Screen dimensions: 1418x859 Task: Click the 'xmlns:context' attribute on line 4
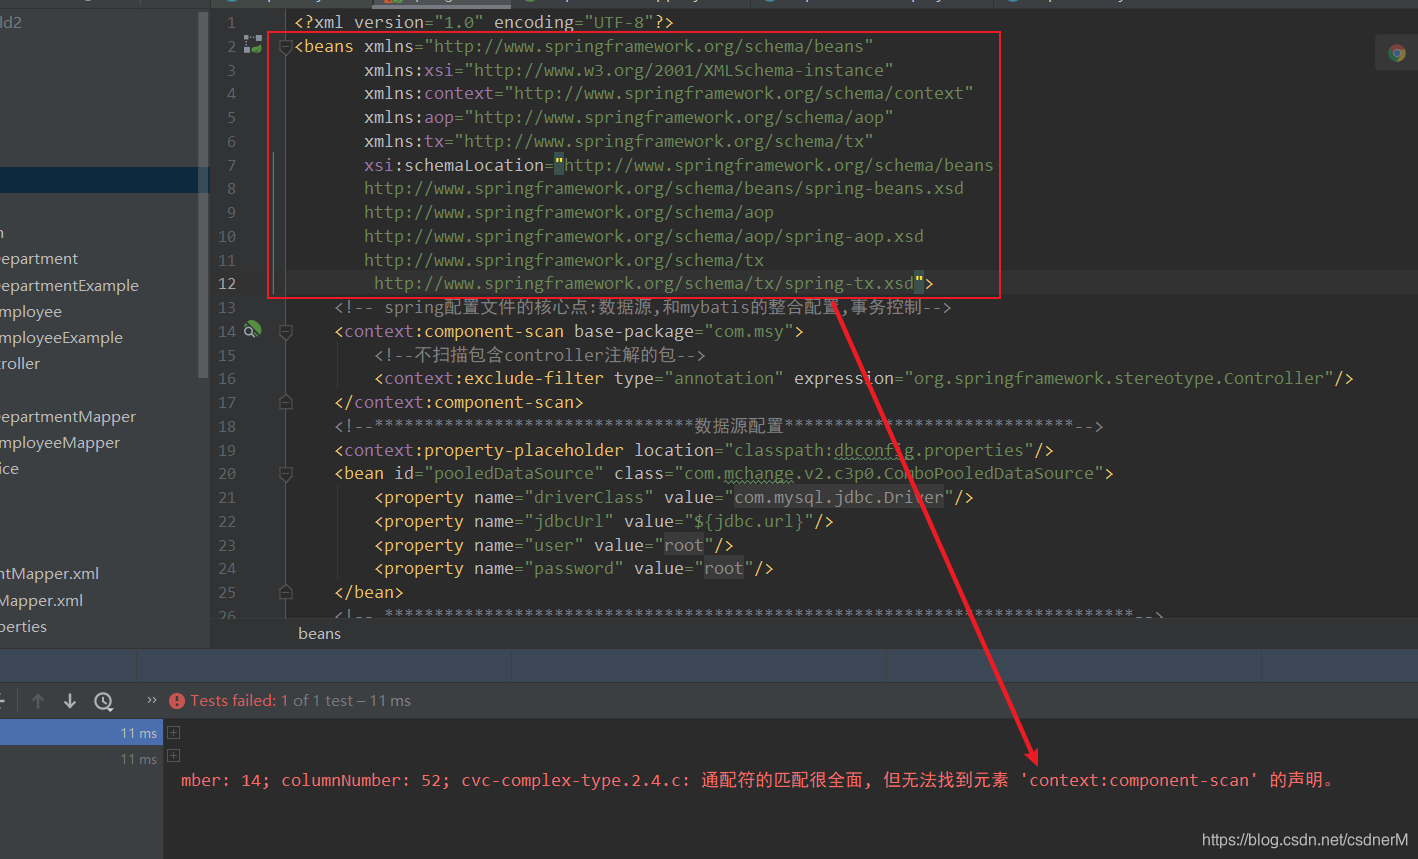[428, 93]
